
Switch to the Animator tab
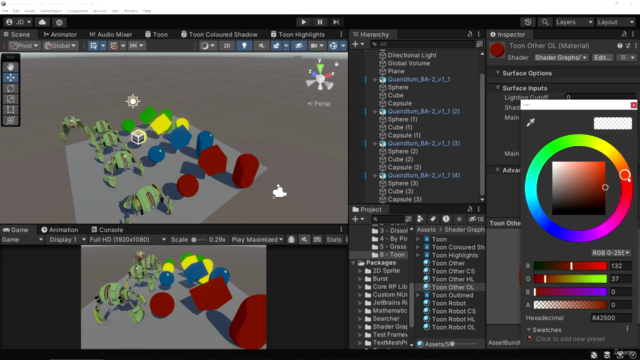[60, 34]
